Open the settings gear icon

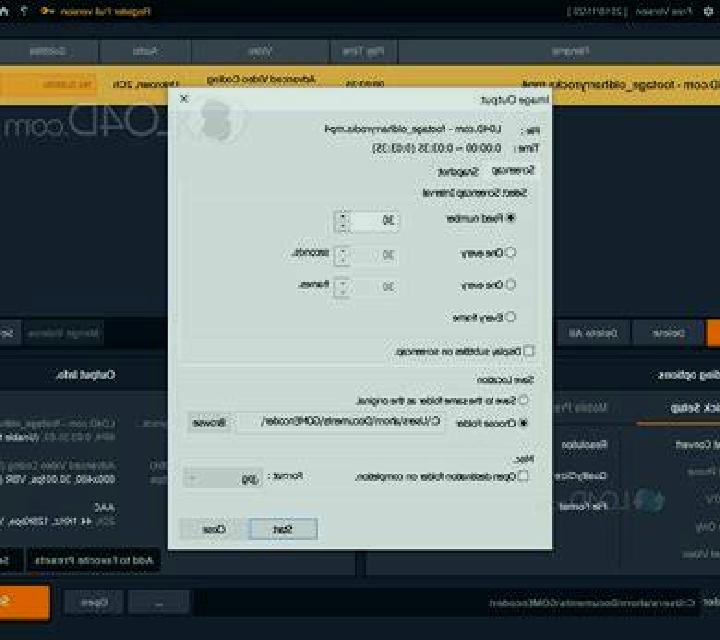708,11
